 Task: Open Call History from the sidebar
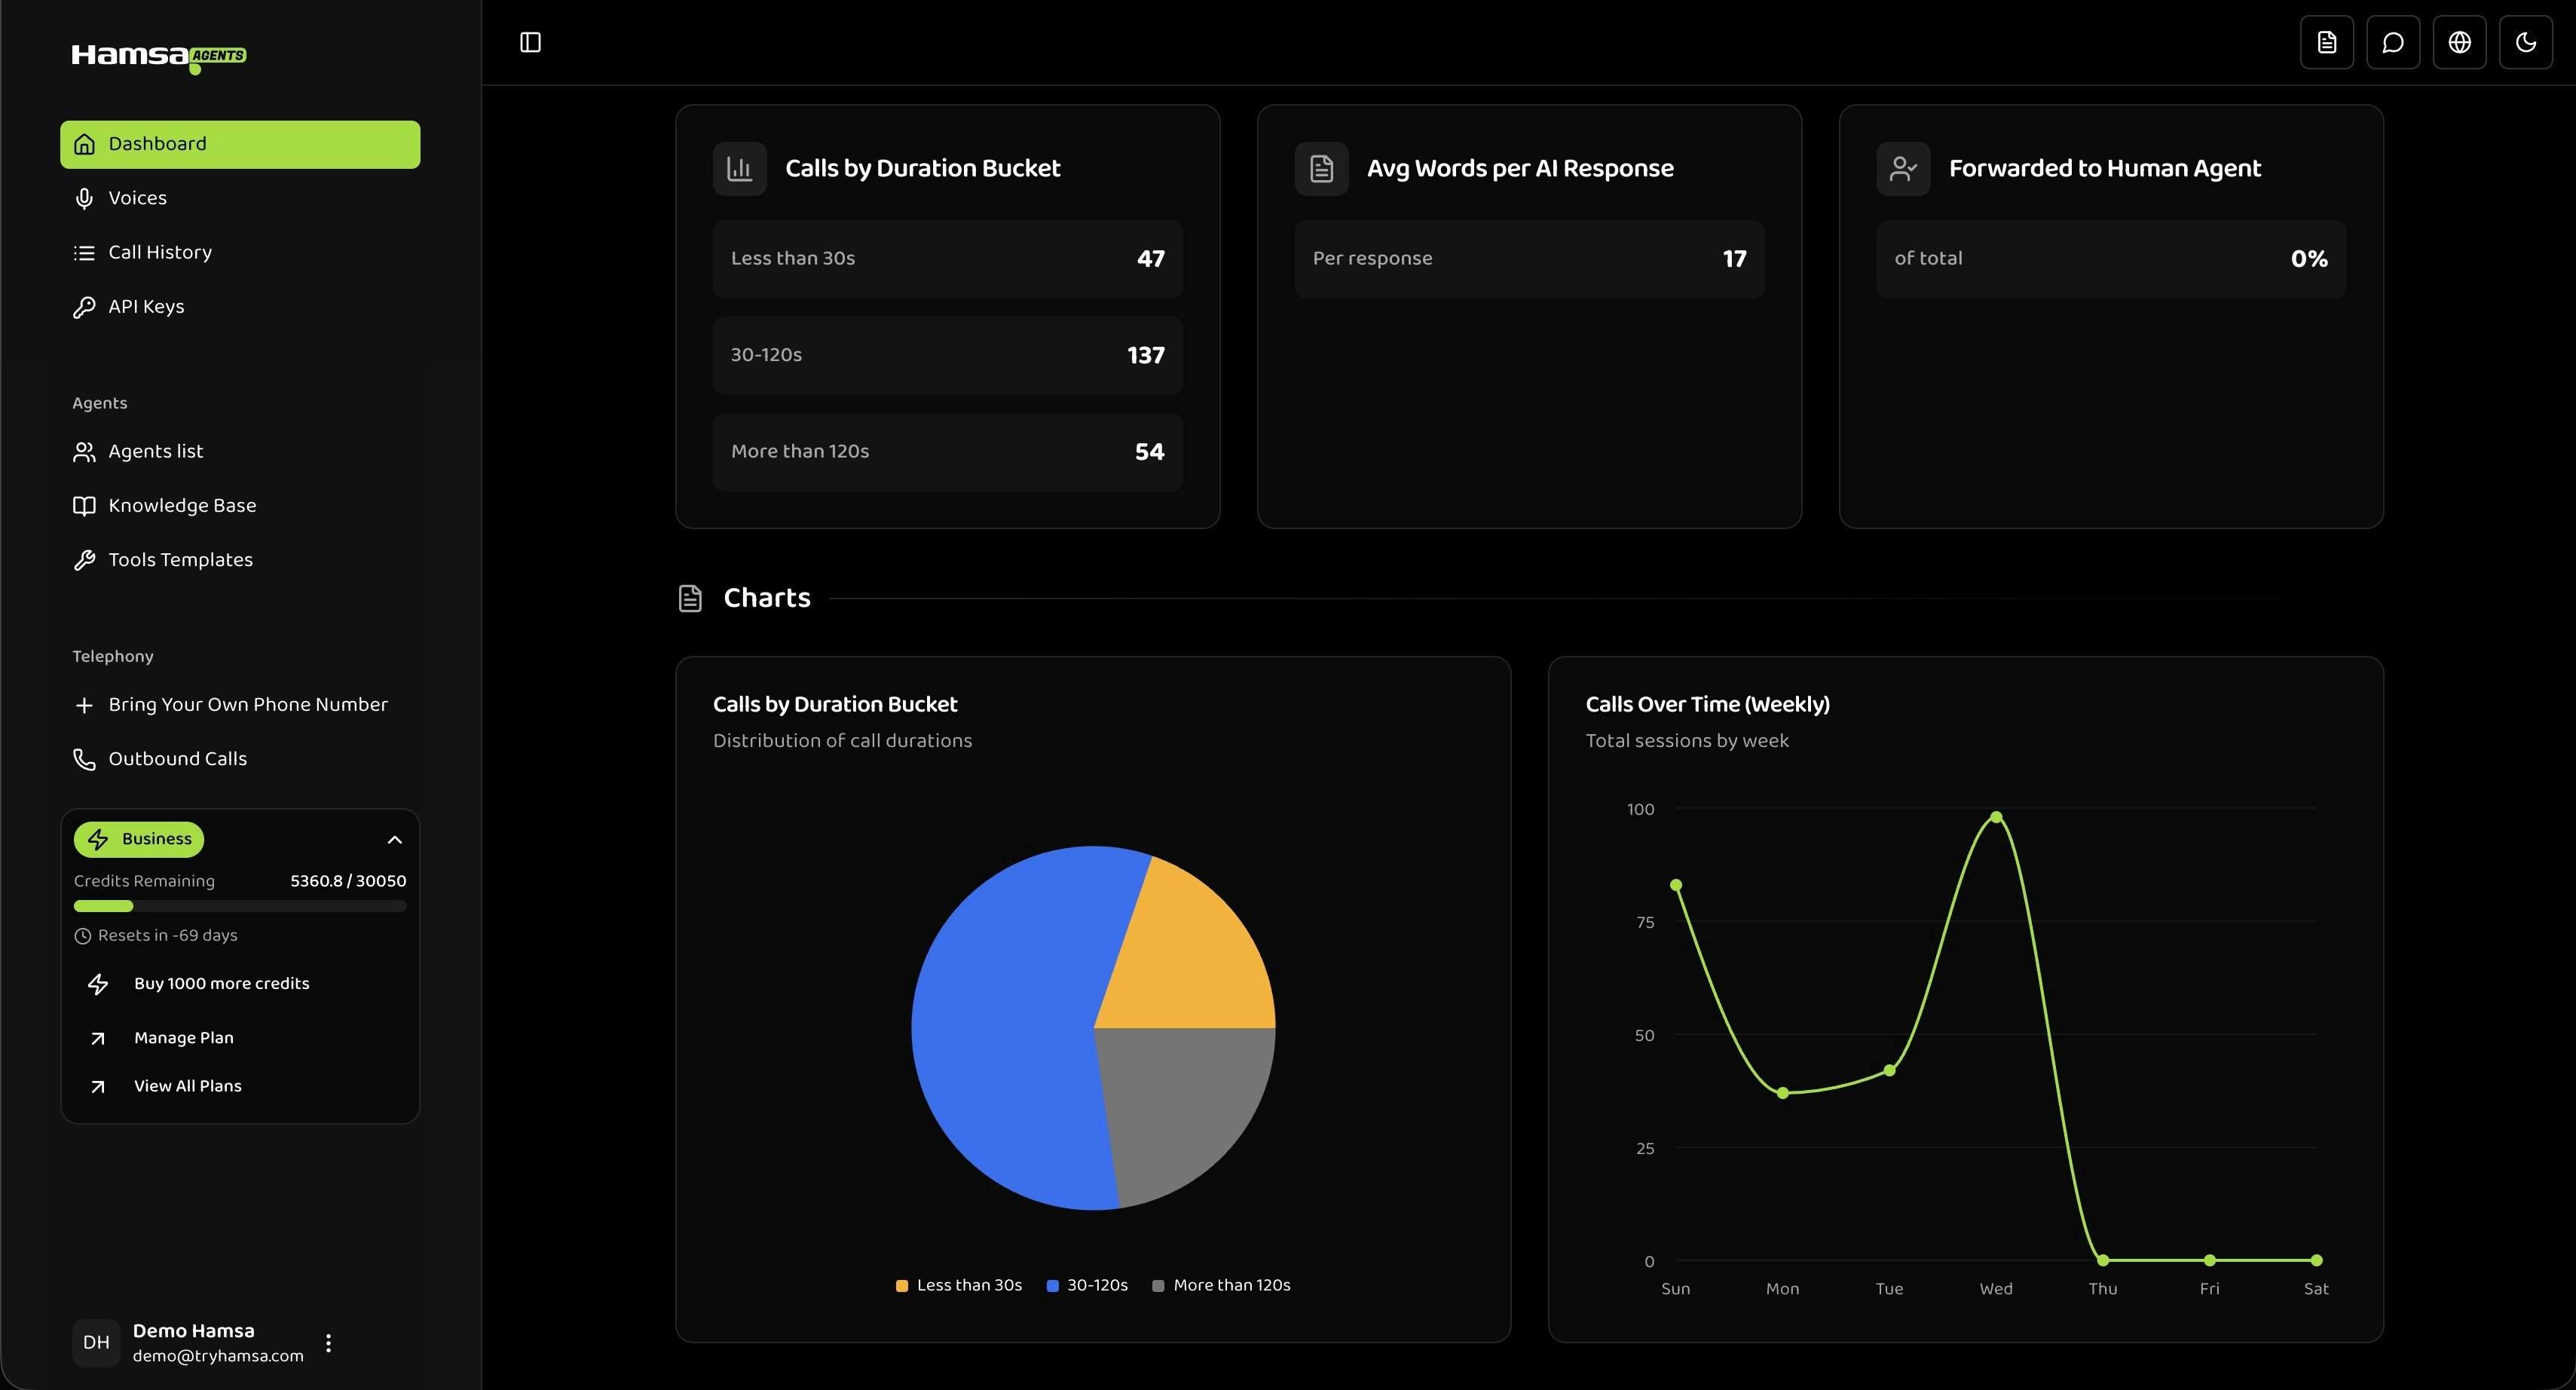pos(160,252)
